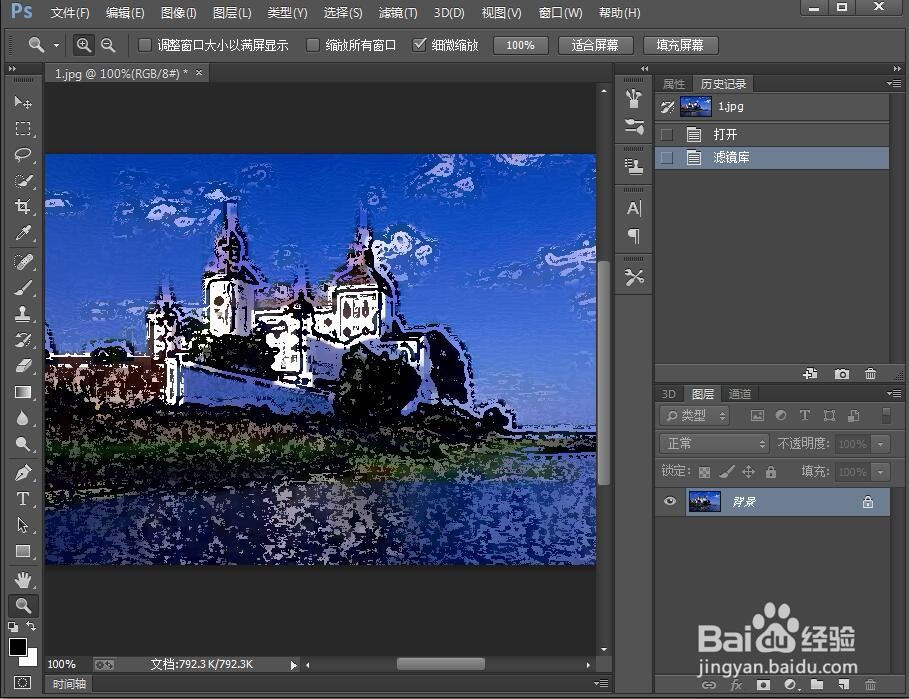Select the Eraser tool
The image size is (909, 699).
[x=23, y=366]
